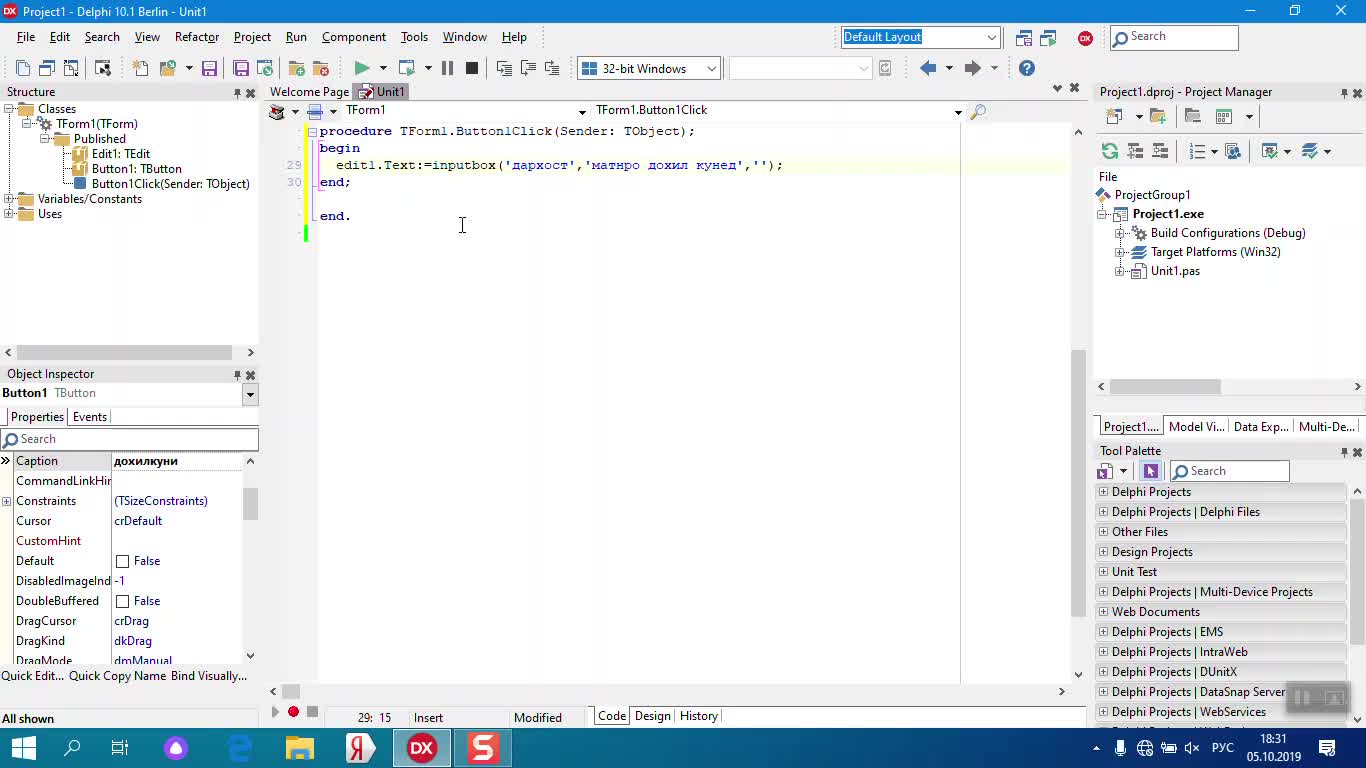Click Add Existing Project folder icon

click(x=1158, y=116)
